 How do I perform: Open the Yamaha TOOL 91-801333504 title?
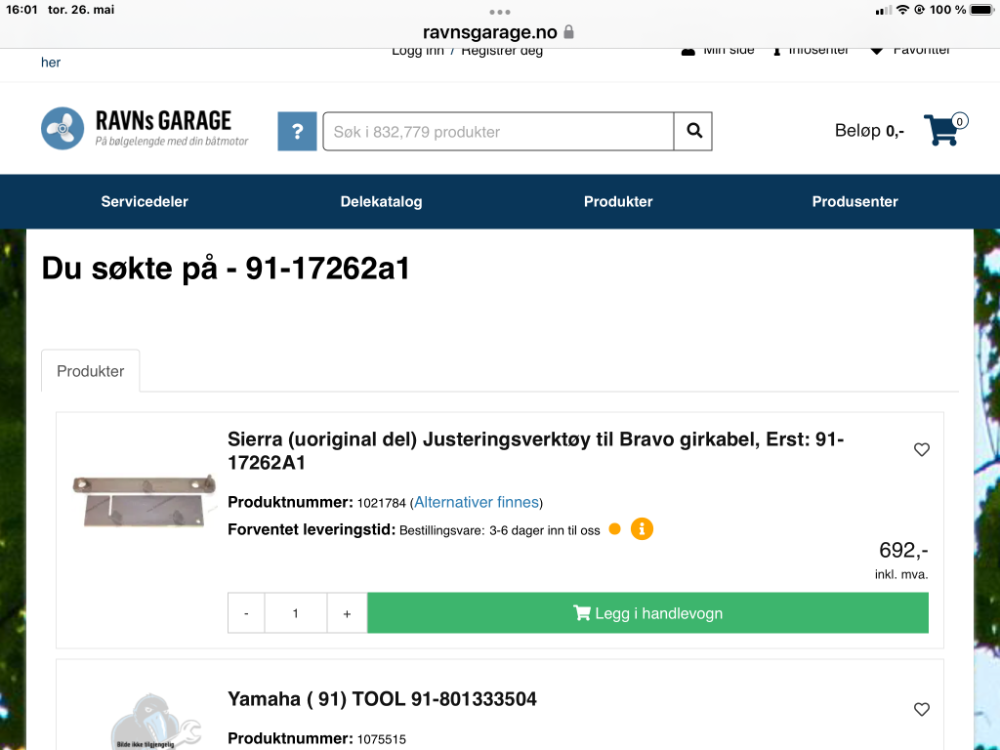pyautogui.click(x=382, y=699)
